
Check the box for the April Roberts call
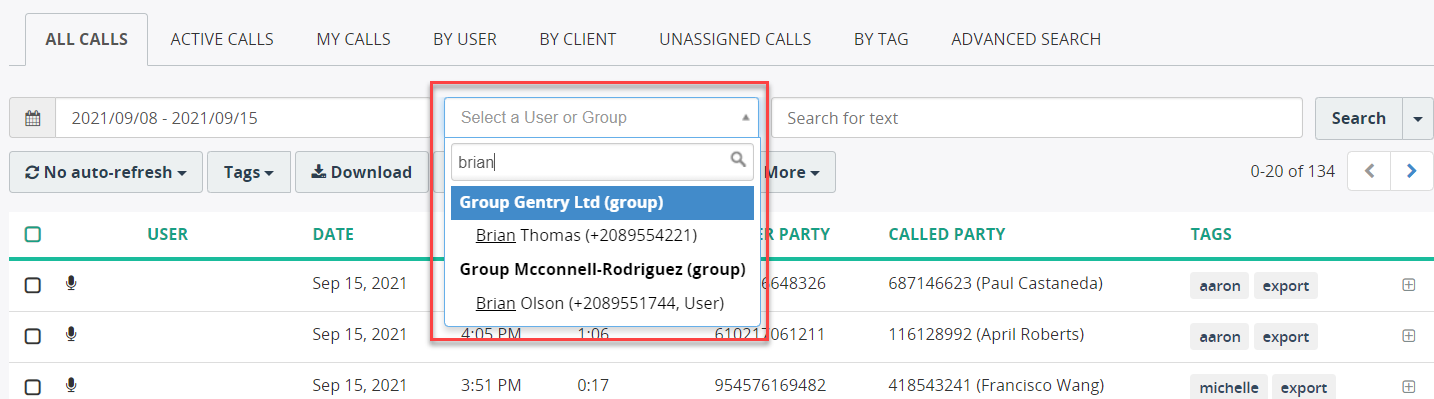[33, 336]
